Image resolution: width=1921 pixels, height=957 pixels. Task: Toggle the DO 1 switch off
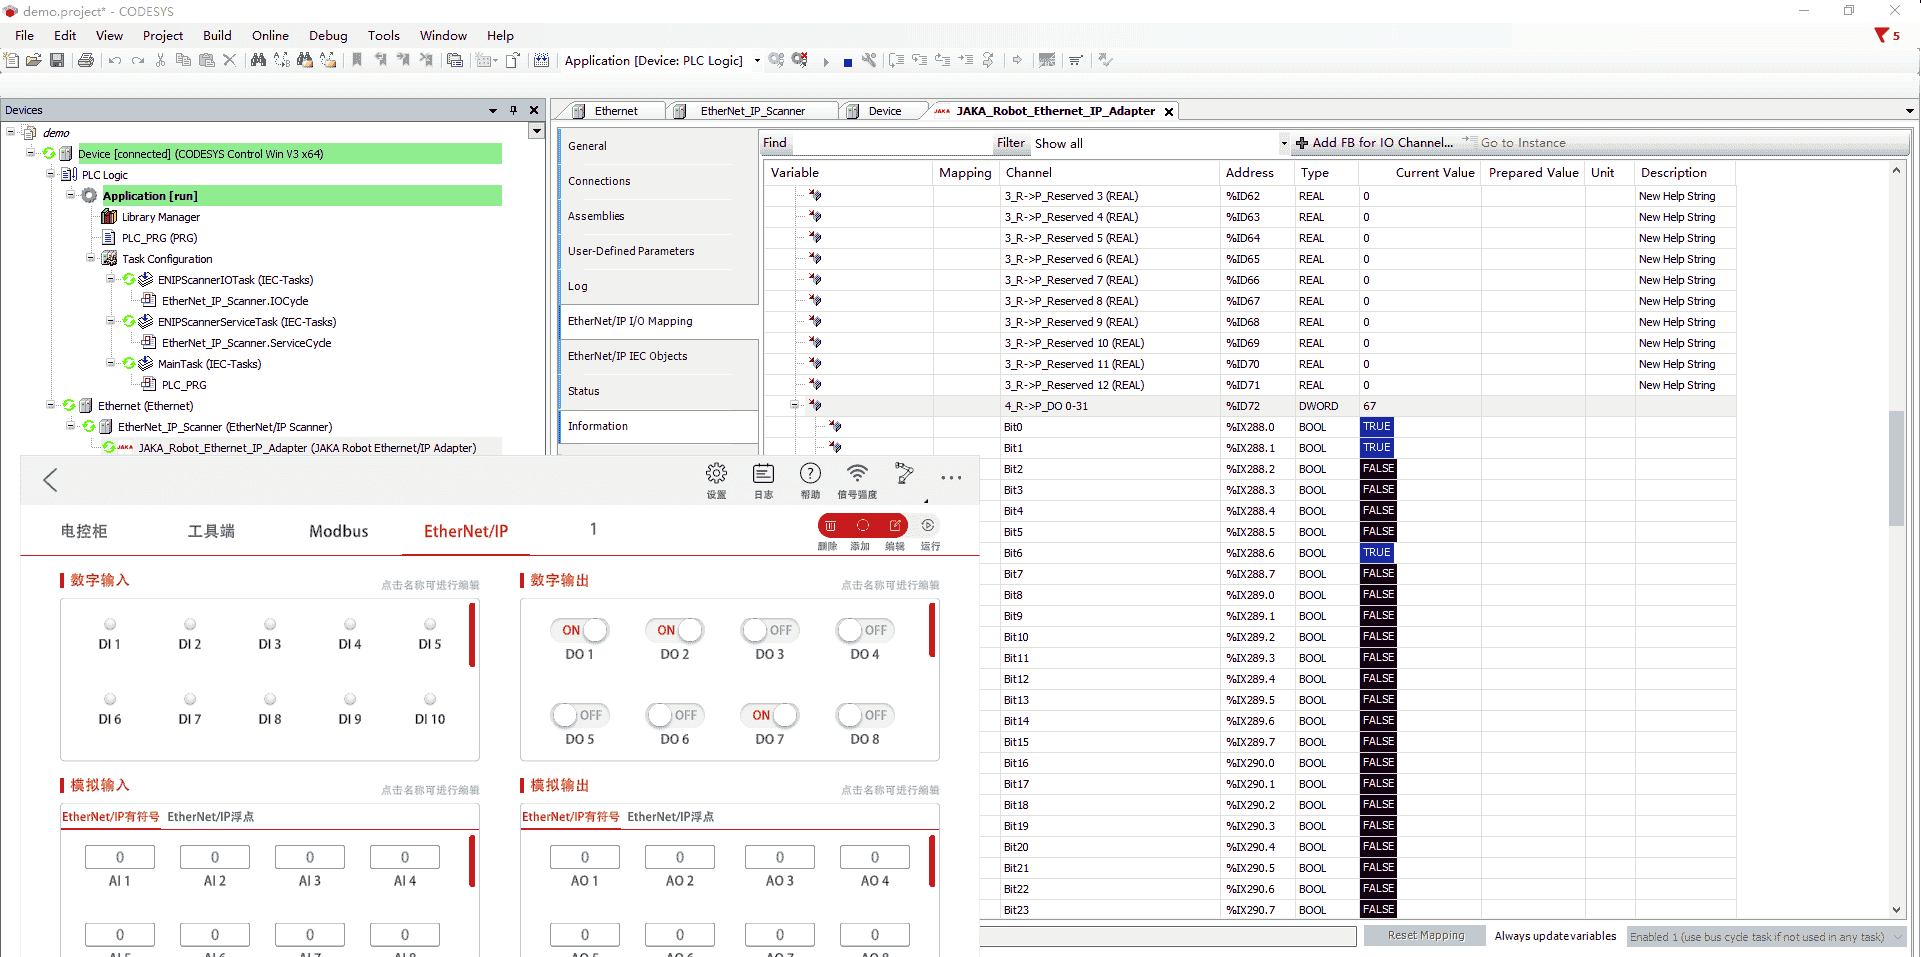pyautogui.click(x=580, y=631)
